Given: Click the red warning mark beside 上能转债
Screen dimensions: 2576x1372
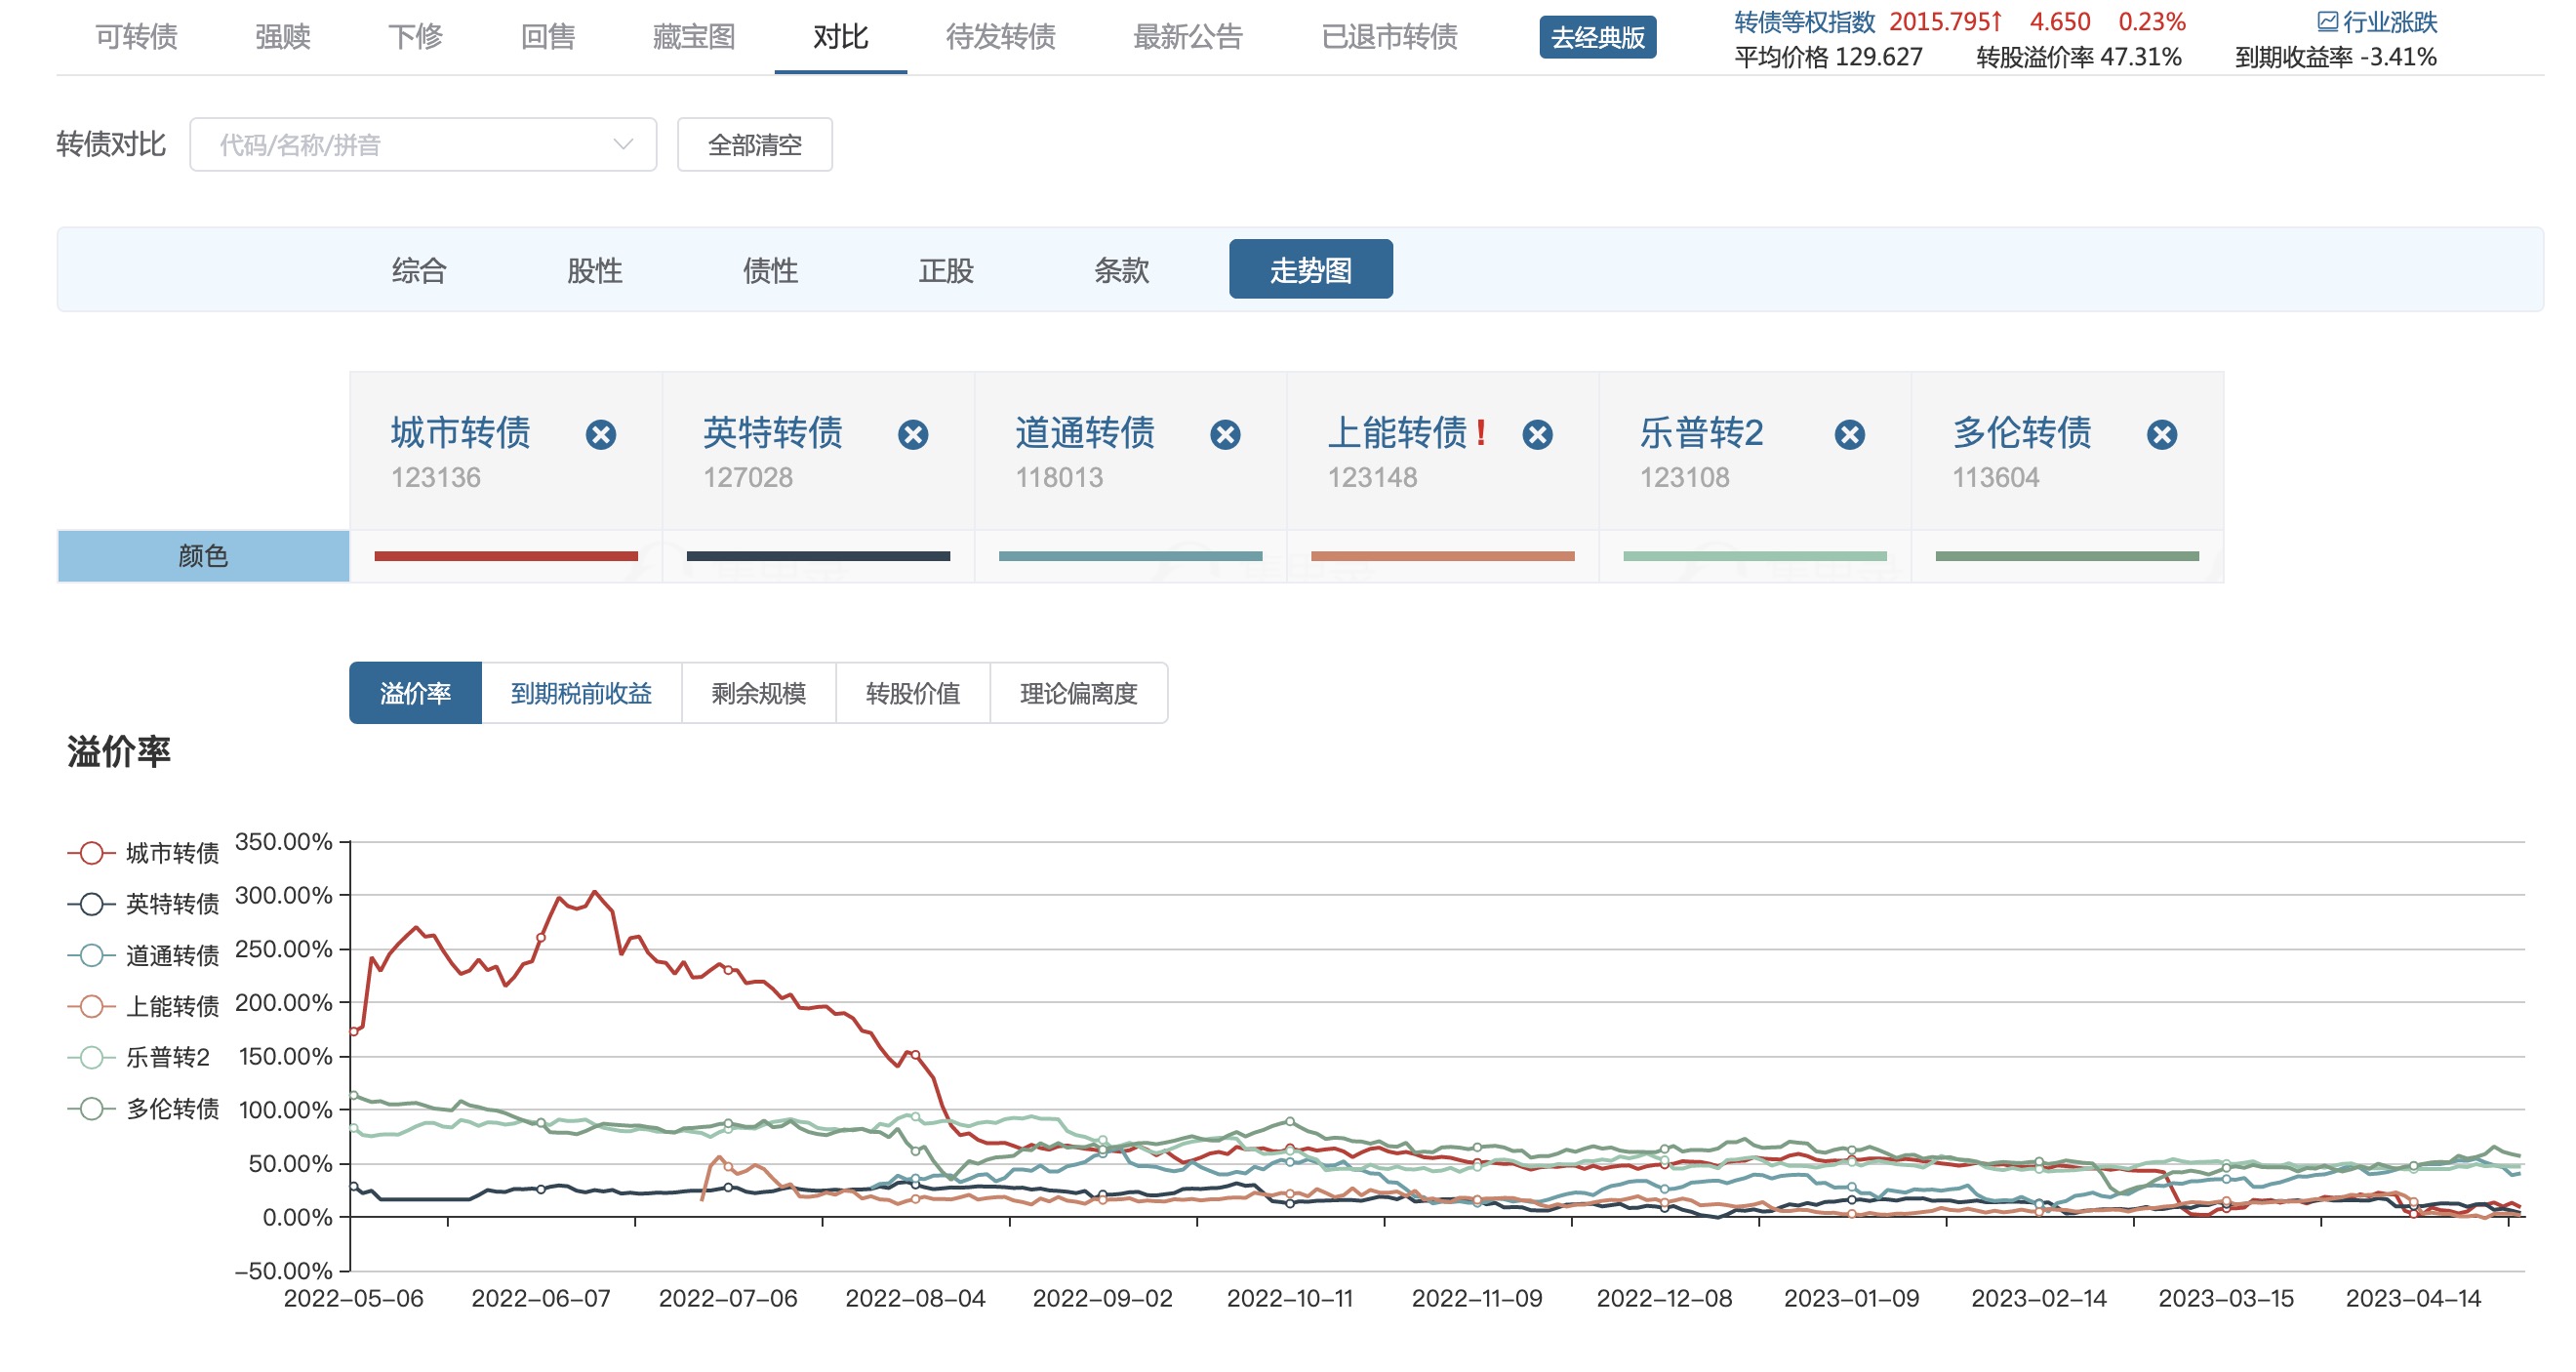Looking at the screenshot, I should click(x=1481, y=433).
